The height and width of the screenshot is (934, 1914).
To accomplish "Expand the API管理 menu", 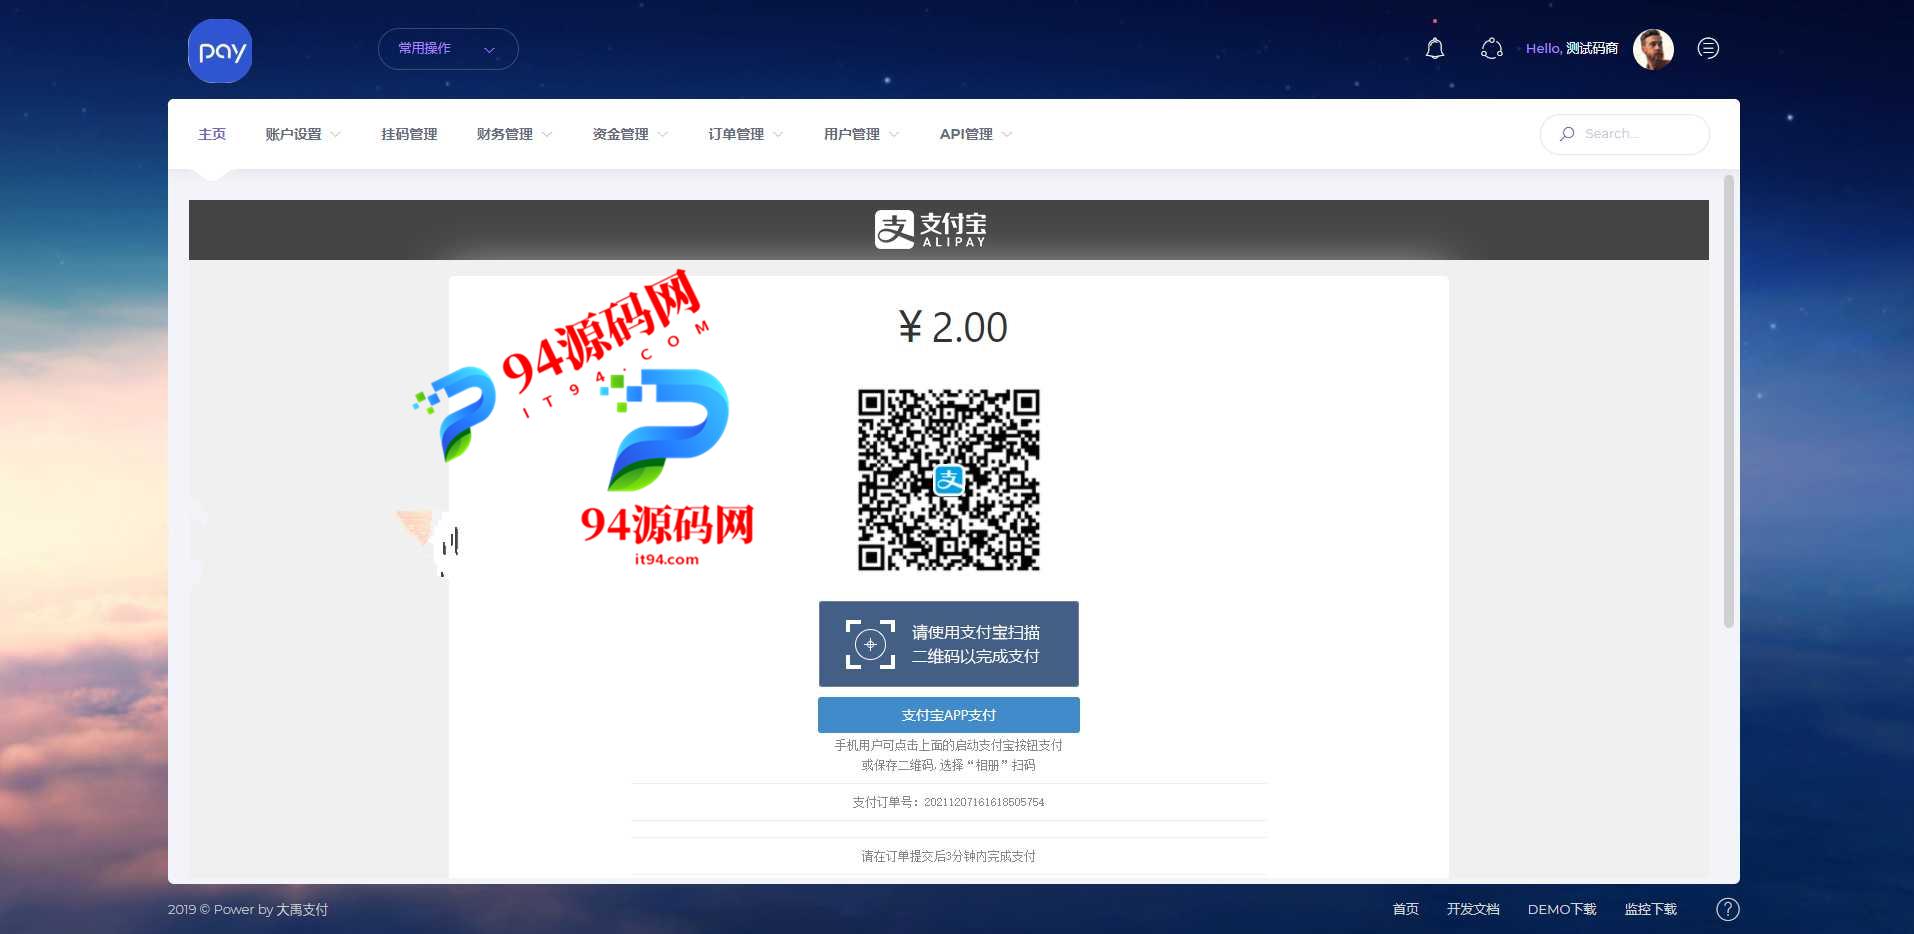I will [976, 134].
